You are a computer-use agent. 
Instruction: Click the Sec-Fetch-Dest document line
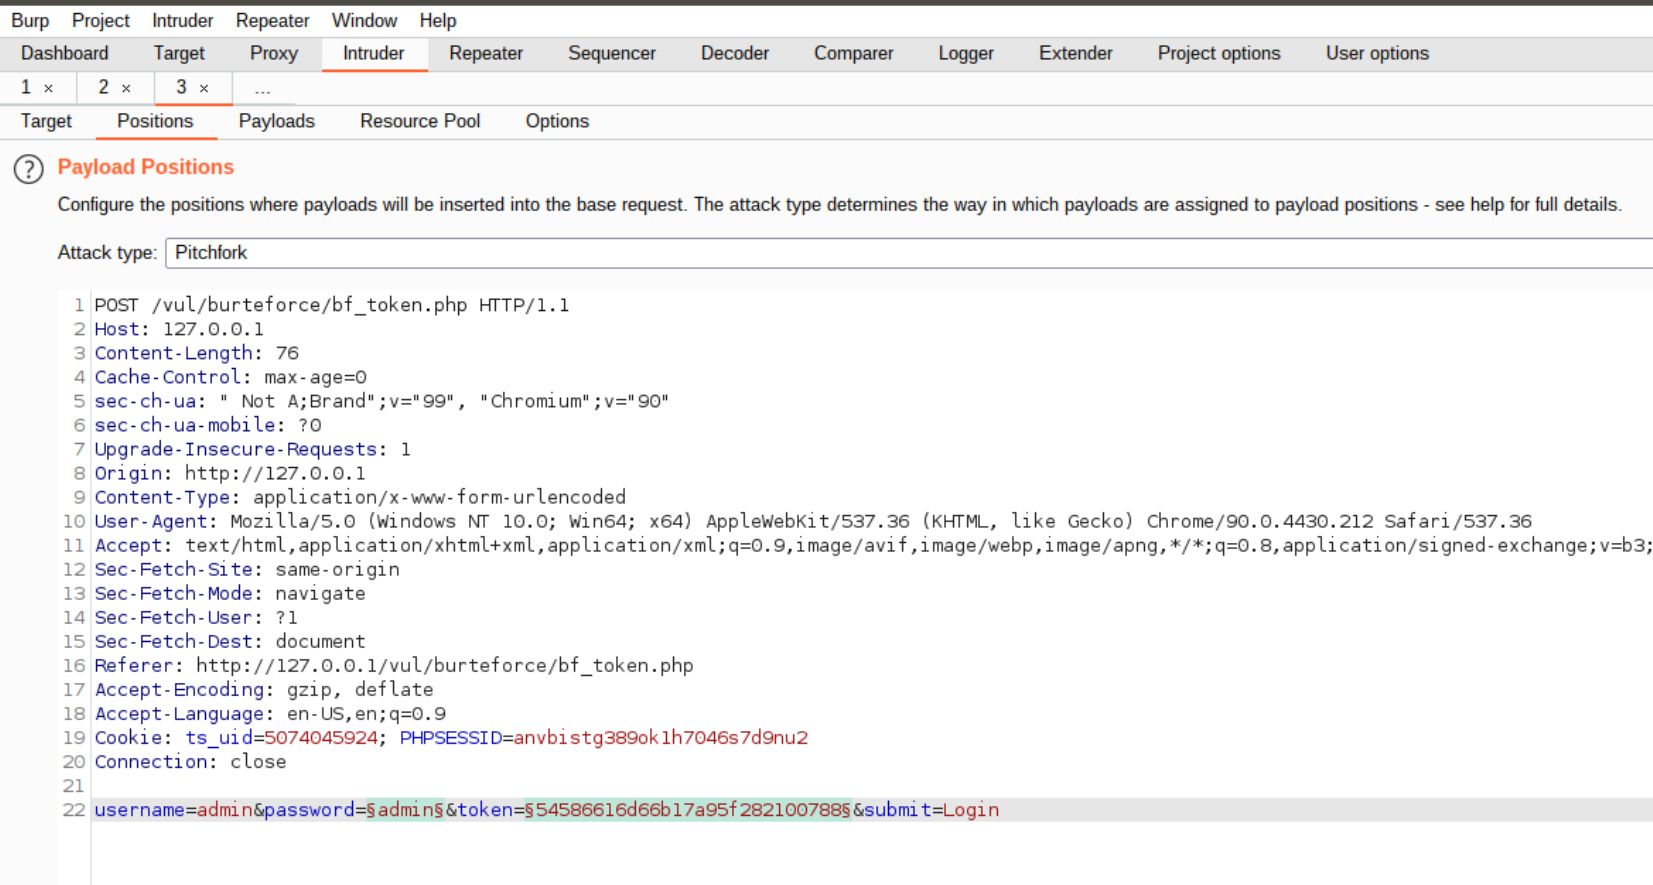(x=230, y=641)
